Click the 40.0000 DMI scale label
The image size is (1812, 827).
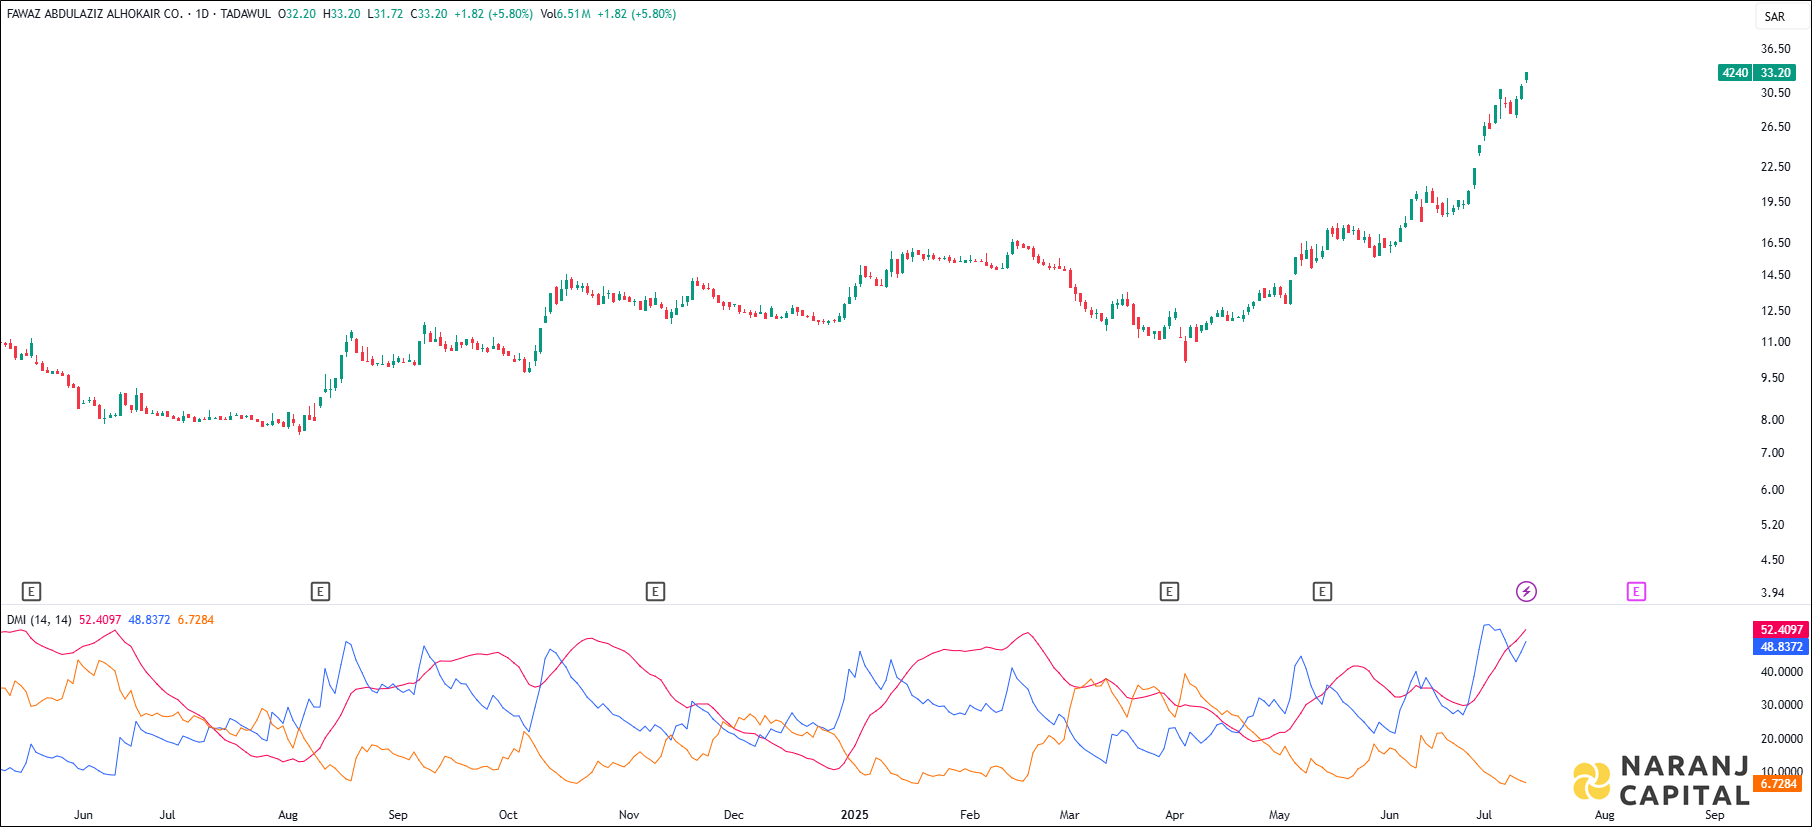click(x=1782, y=672)
